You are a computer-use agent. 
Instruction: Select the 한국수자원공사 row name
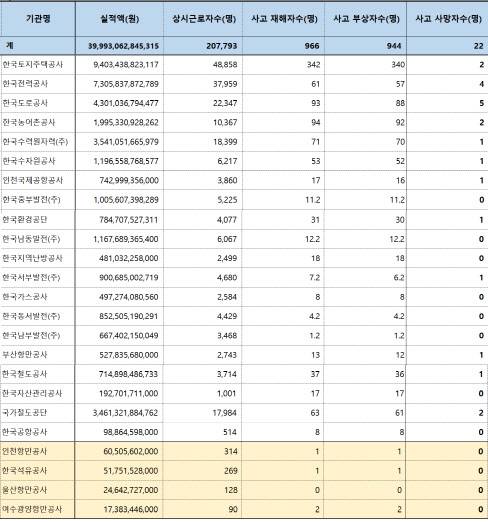(x=29, y=161)
